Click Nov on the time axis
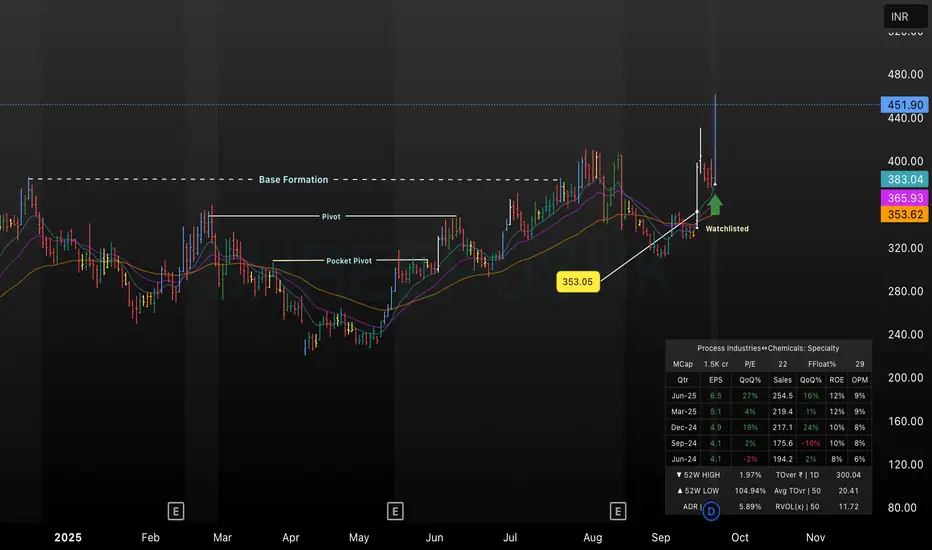The image size is (932, 550). [x=816, y=538]
